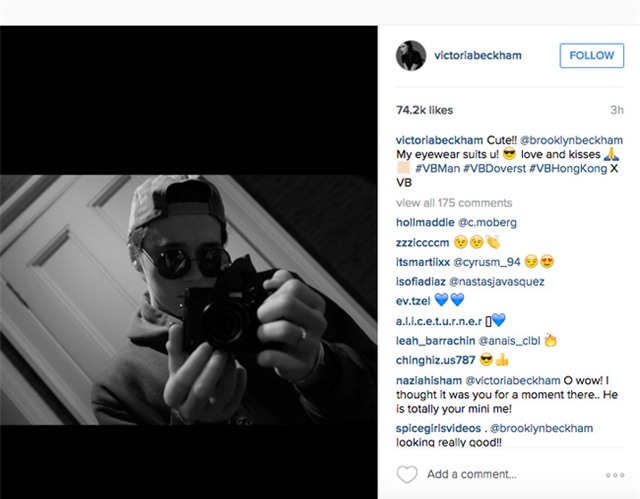The height and width of the screenshot is (499, 640).
Task: Click the heart like icon
Action: click(x=407, y=475)
